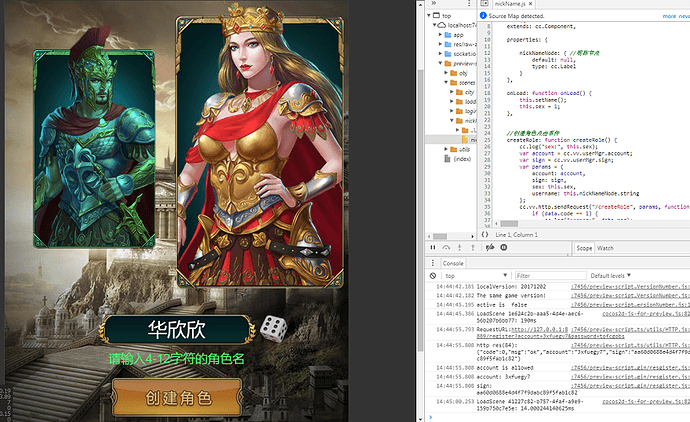Click the obj folder icon

coord(454,73)
